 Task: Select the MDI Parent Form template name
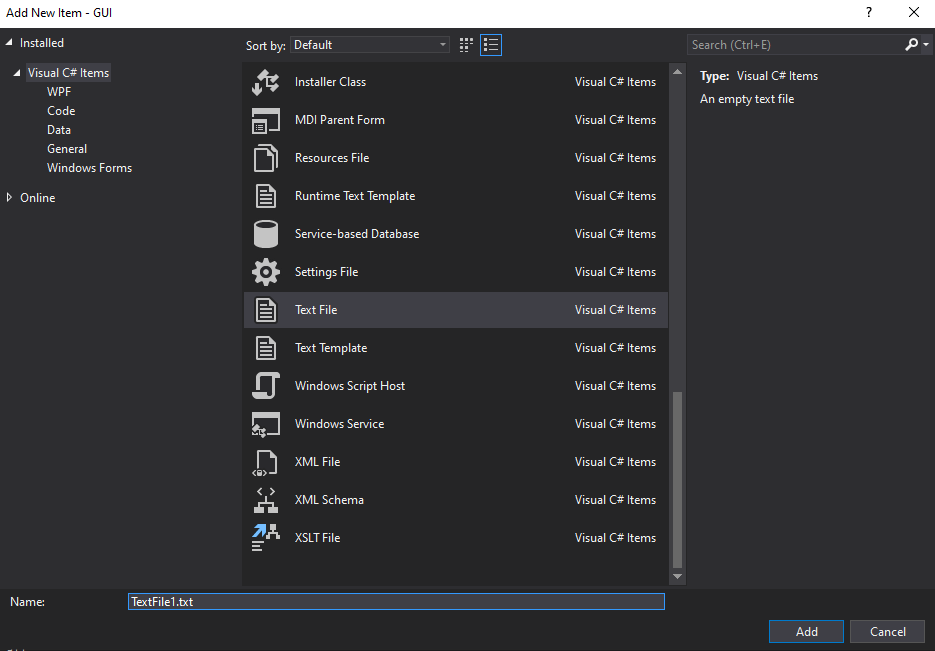[x=340, y=120]
